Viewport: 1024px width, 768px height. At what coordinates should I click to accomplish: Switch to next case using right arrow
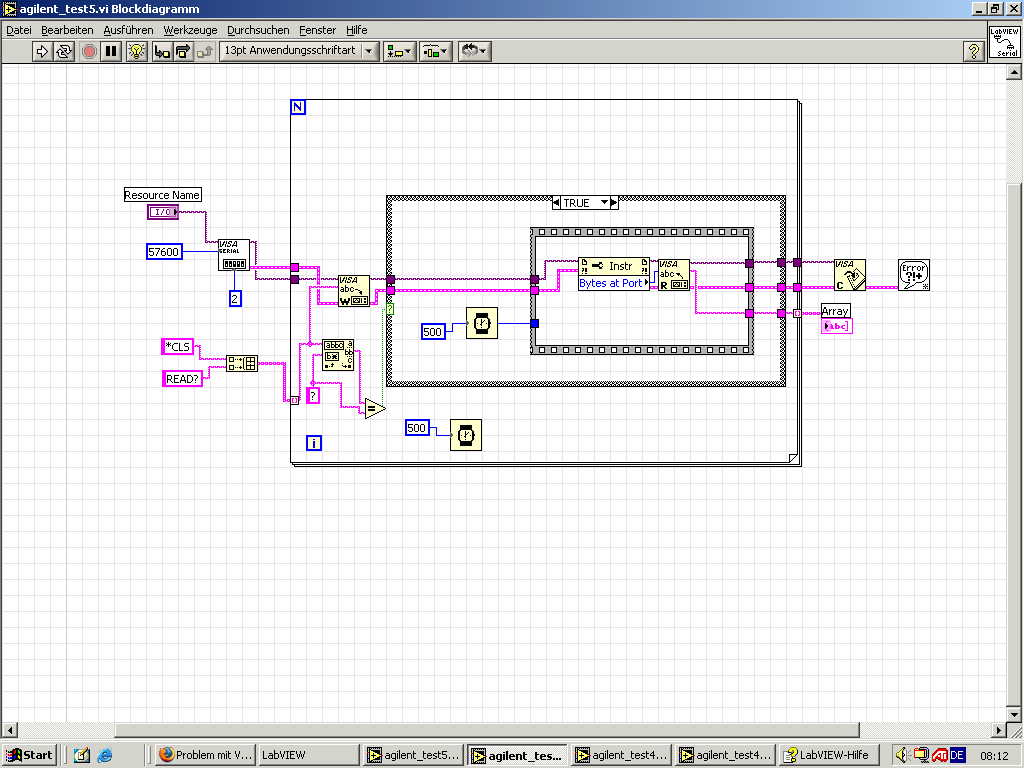[614, 203]
